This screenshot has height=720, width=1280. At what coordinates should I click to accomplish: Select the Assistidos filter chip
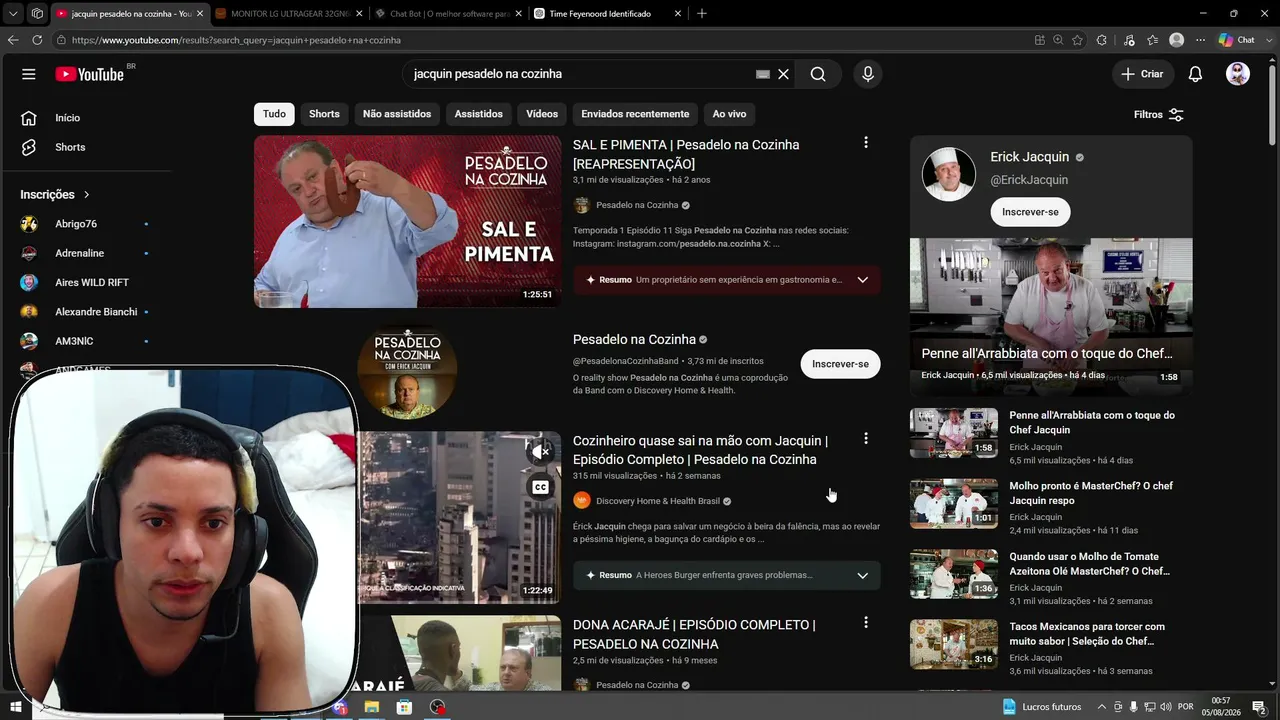478,114
